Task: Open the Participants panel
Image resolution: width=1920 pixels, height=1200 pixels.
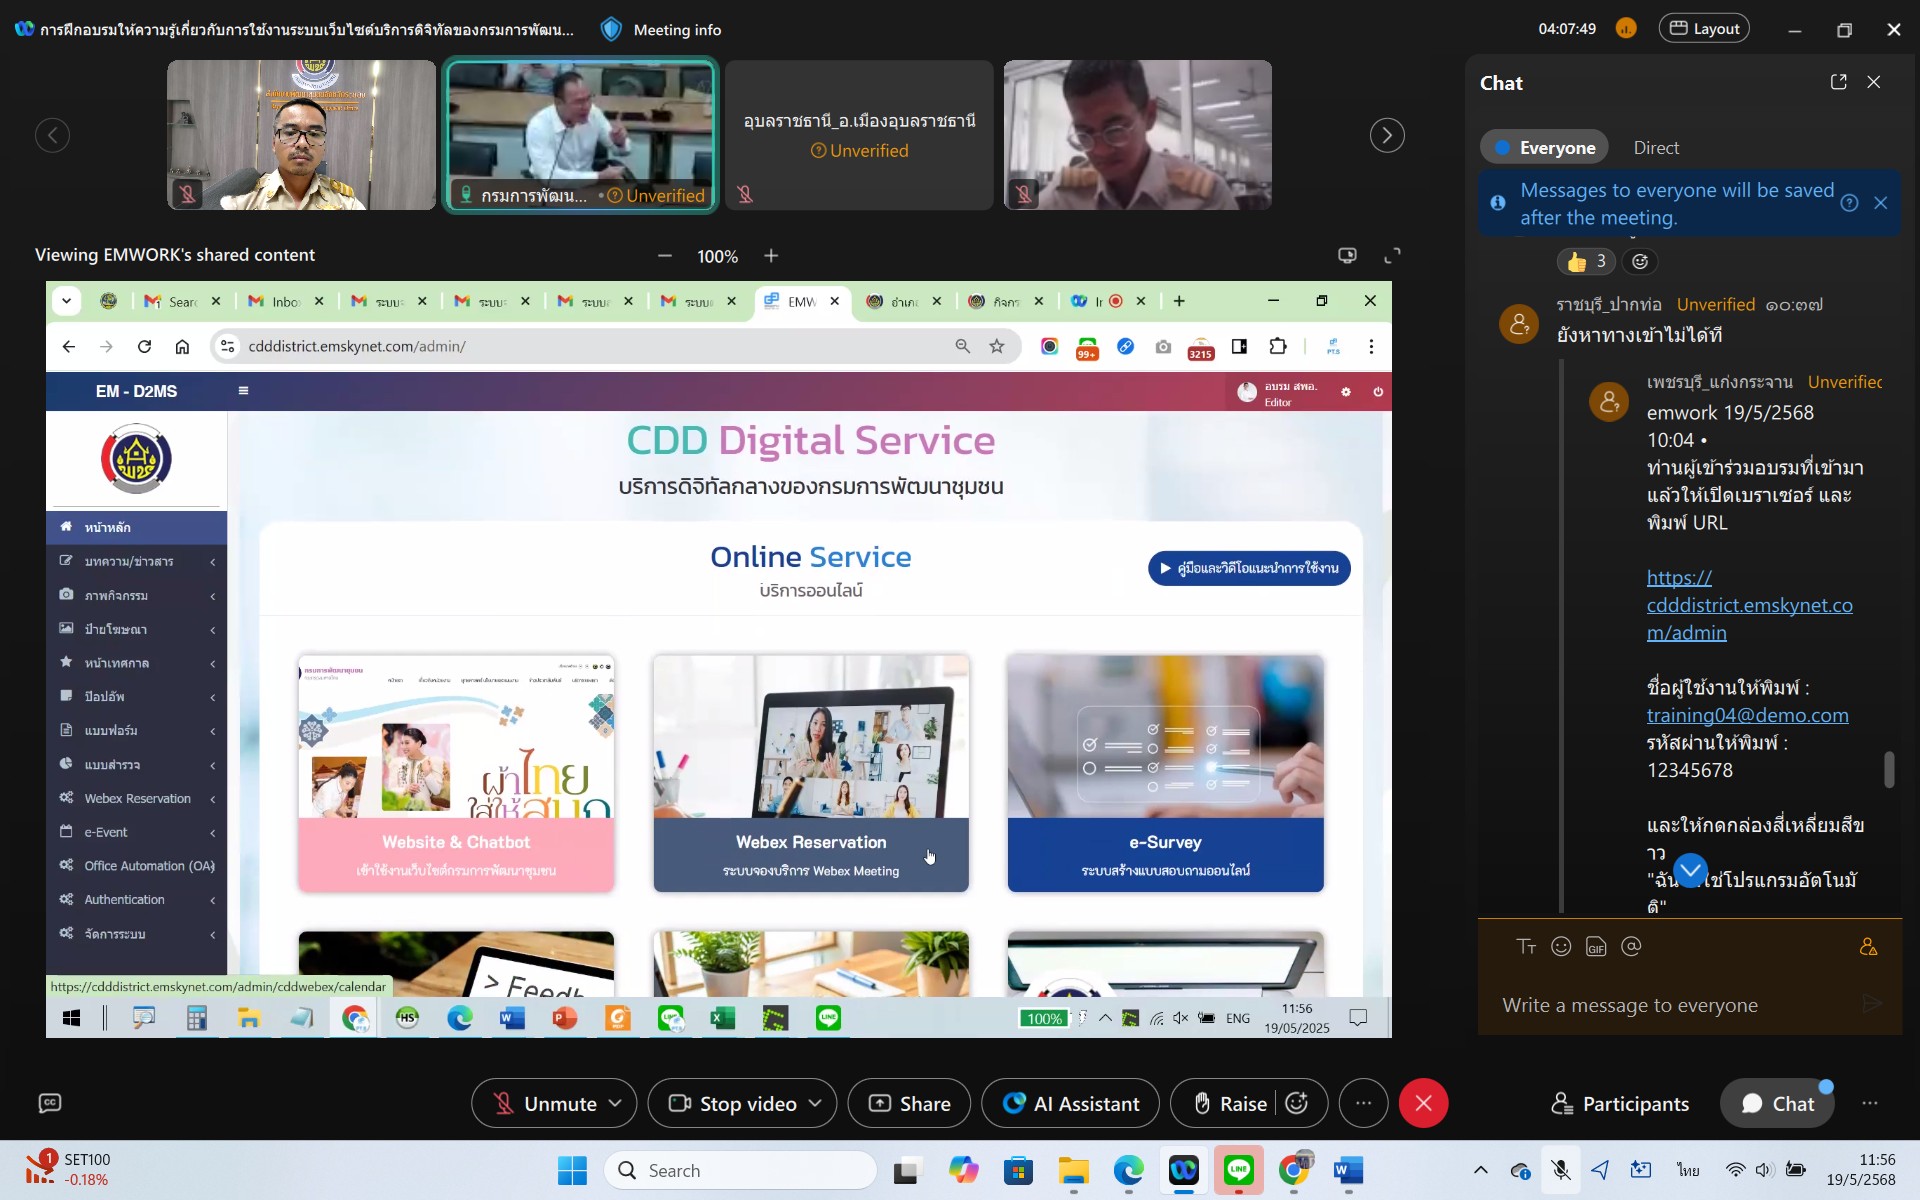Action: pos(1620,1103)
